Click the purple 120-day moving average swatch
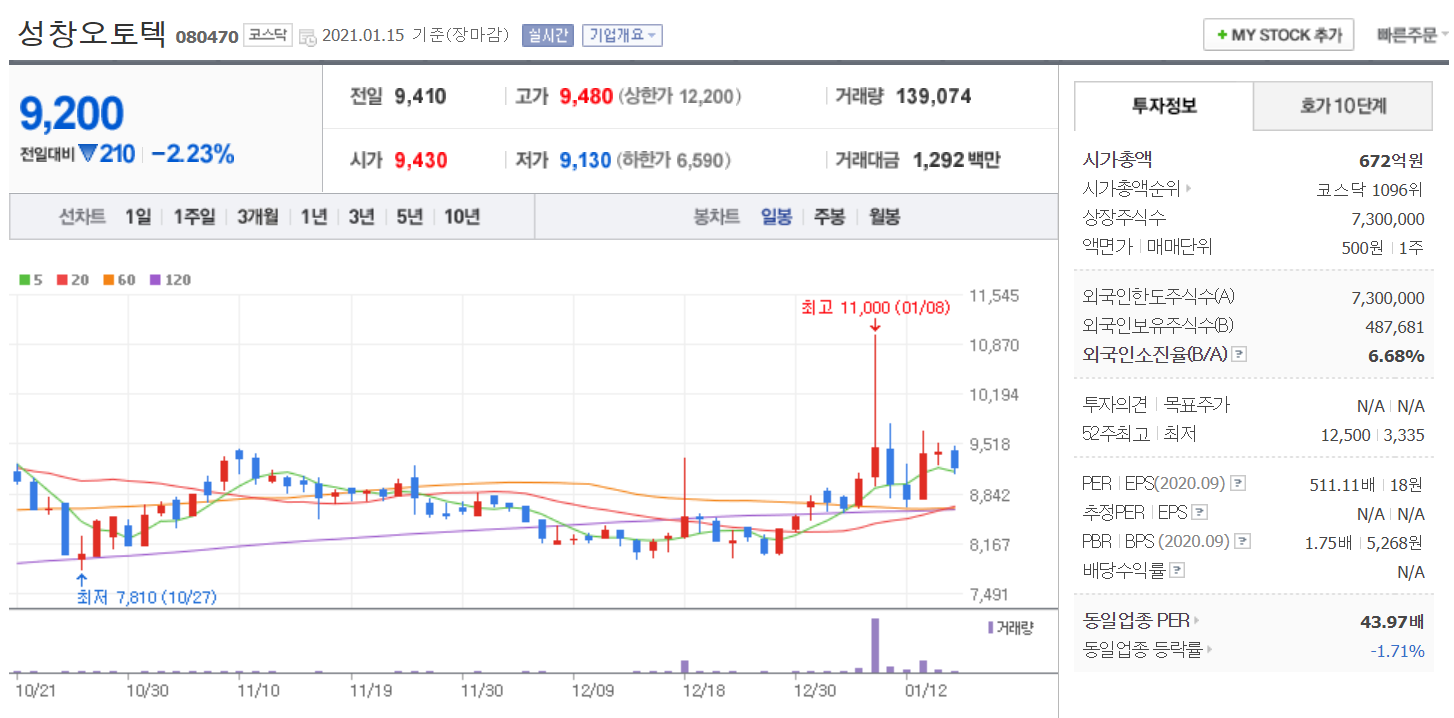The width and height of the screenshot is (1454, 718). pyautogui.click(x=155, y=280)
